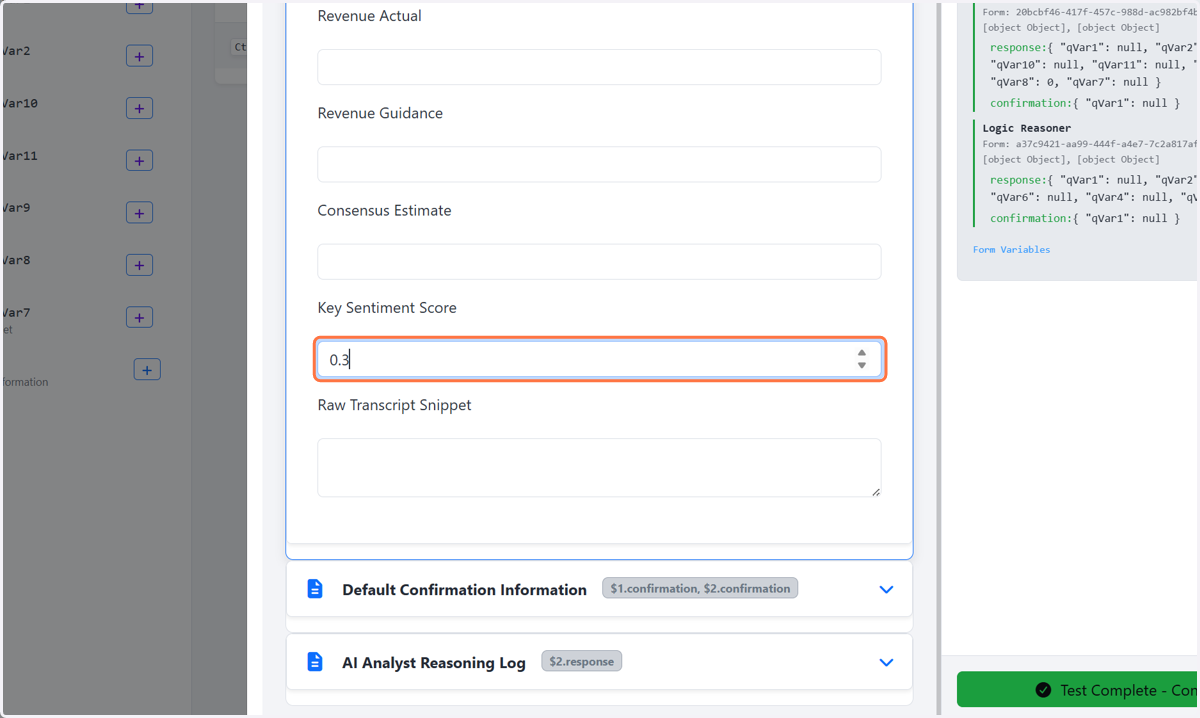Viewport: 1200px width, 718px height.
Task: Click the Revenue Actual label
Action: 369,16
